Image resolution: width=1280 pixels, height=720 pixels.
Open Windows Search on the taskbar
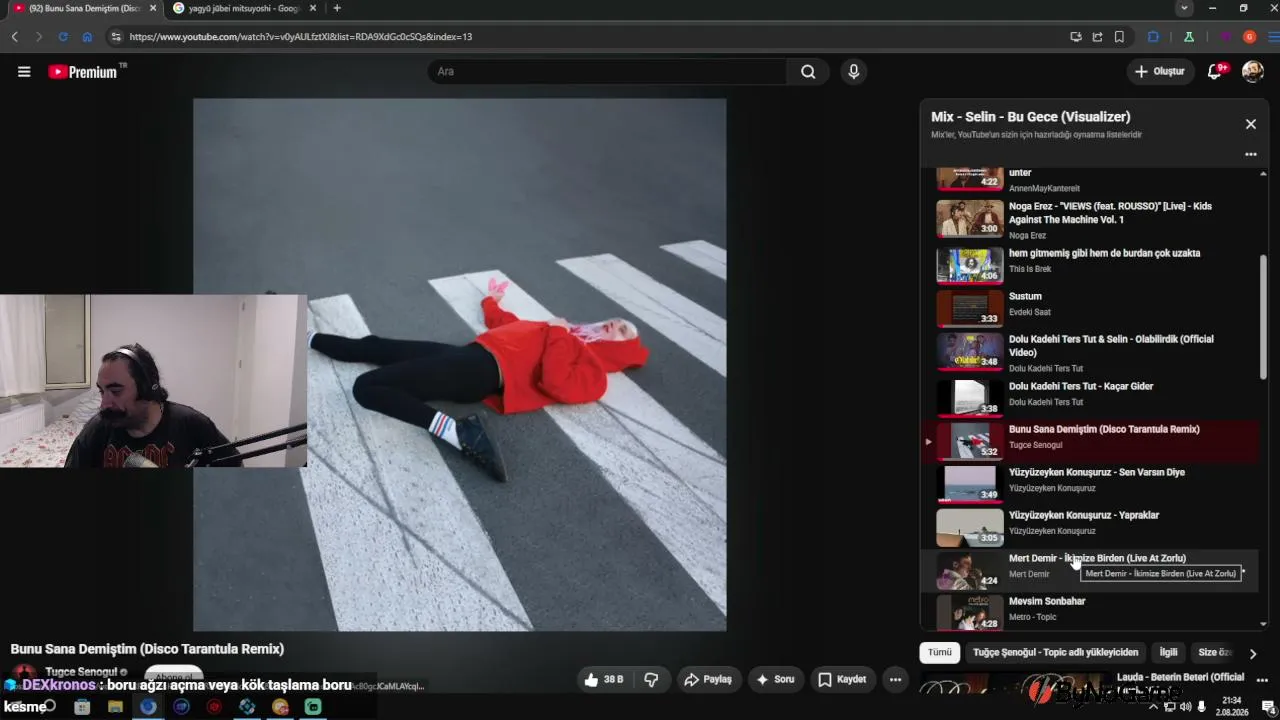click(49, 707)
